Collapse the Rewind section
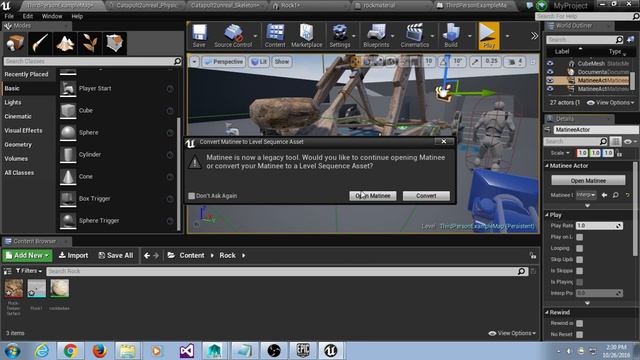This screenshot has width=640, height=360. click(x=547, y=312)
